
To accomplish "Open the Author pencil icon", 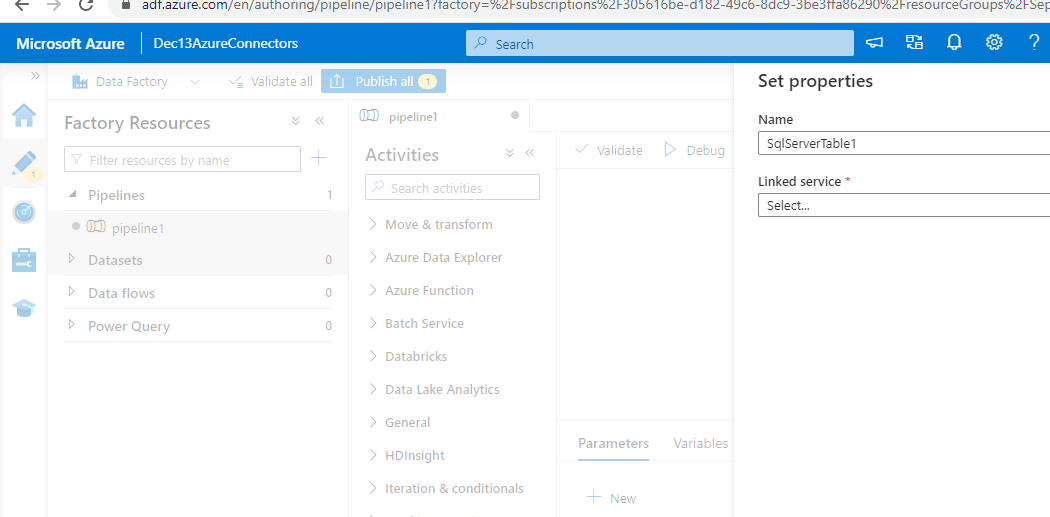I will (x=24, y=164).
